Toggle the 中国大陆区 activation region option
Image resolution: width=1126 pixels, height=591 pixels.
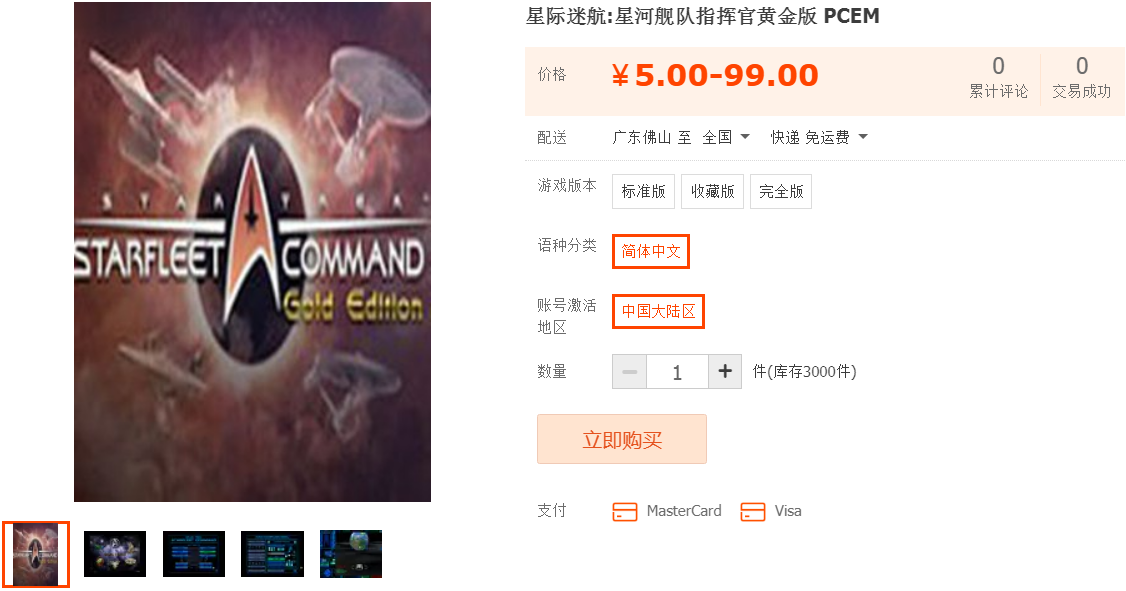tap(659, 311)
